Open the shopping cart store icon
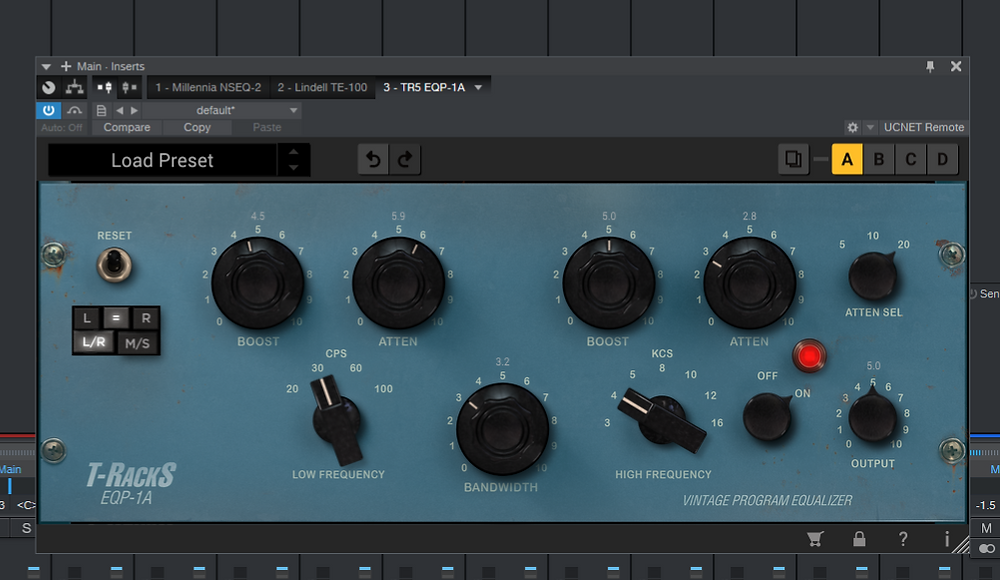 pos(814,539)
